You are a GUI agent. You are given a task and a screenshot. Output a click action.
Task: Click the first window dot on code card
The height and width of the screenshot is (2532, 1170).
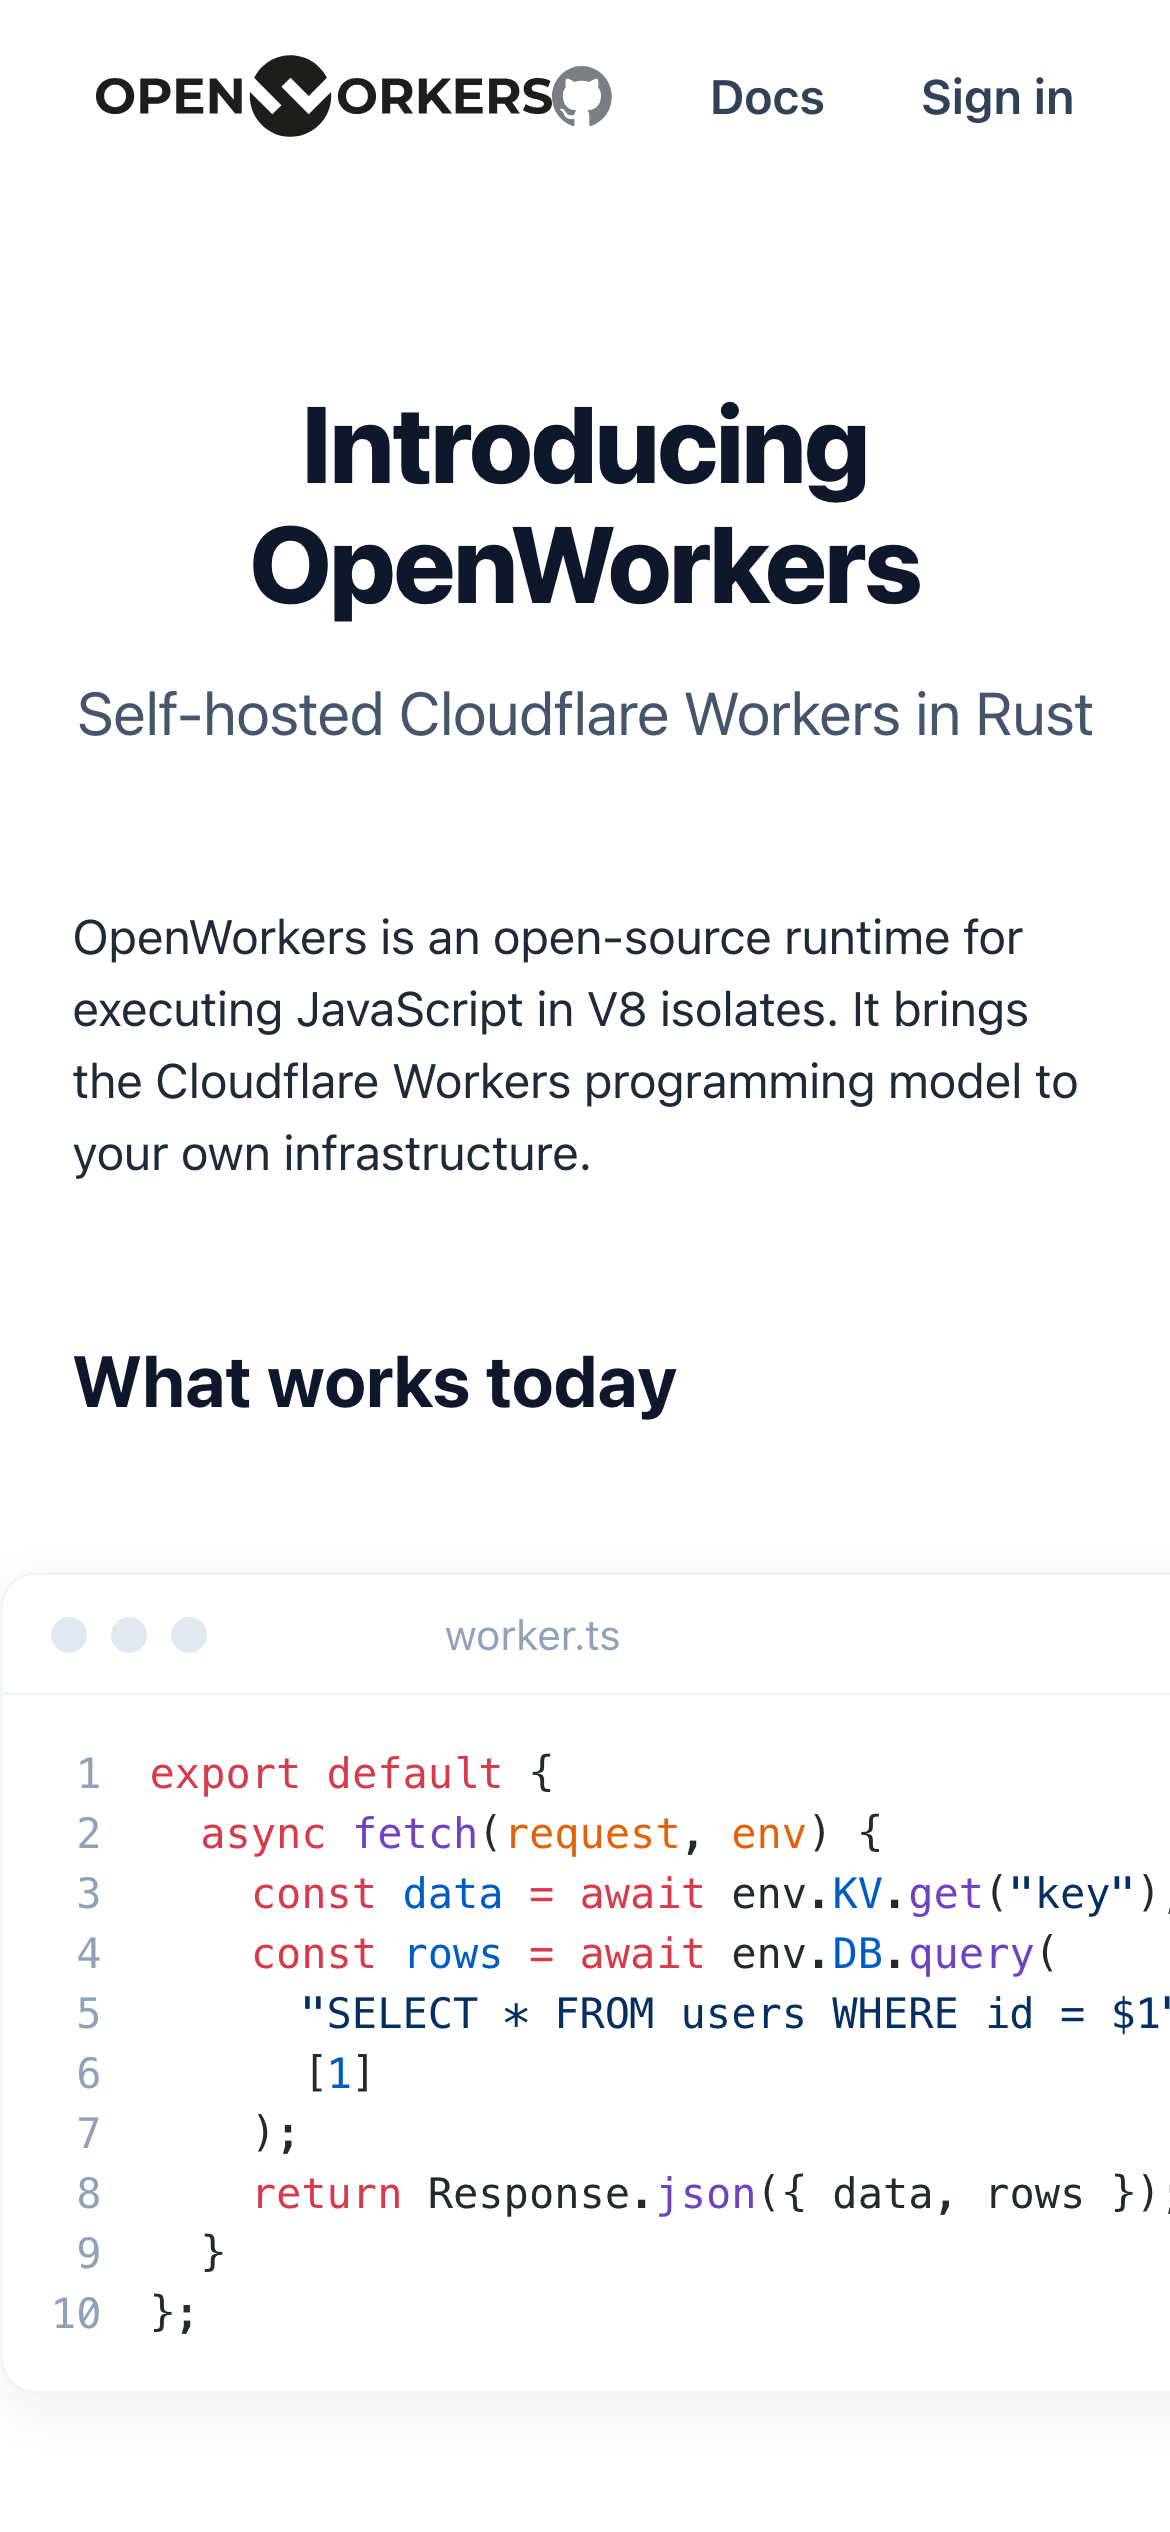pos(69,1635)
